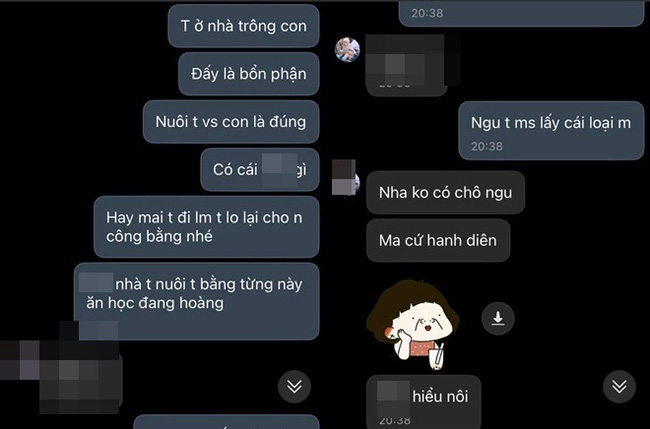The height and width of the screenshot is (429, 650).
Task: Select the 'Nuôi t vs con là đúng' bubble
Action: coord(231,122)
